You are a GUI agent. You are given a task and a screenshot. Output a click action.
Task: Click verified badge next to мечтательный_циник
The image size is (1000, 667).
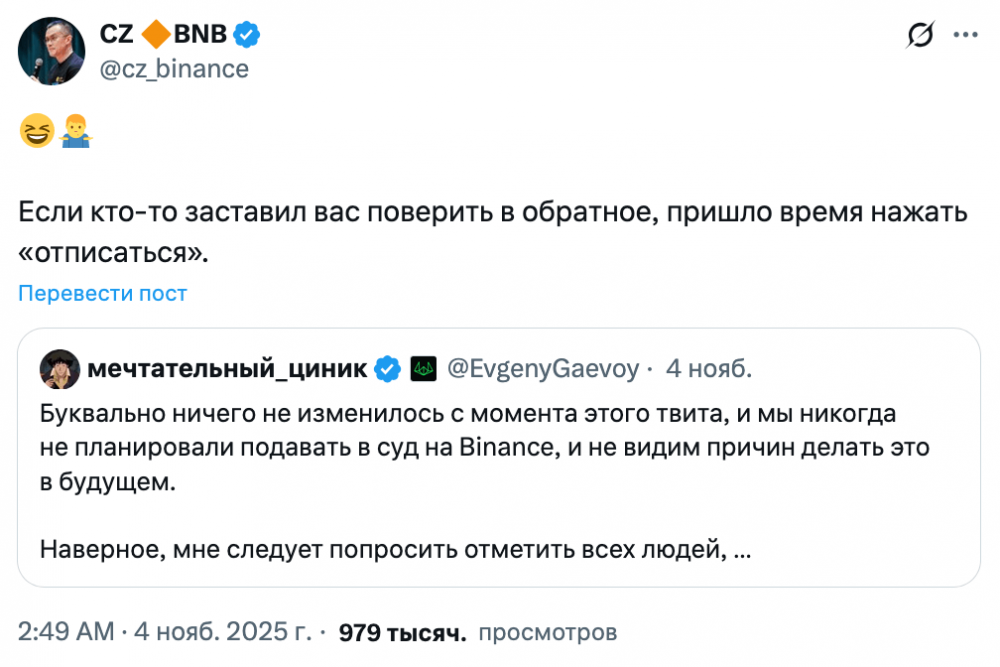tap(387, 369)
